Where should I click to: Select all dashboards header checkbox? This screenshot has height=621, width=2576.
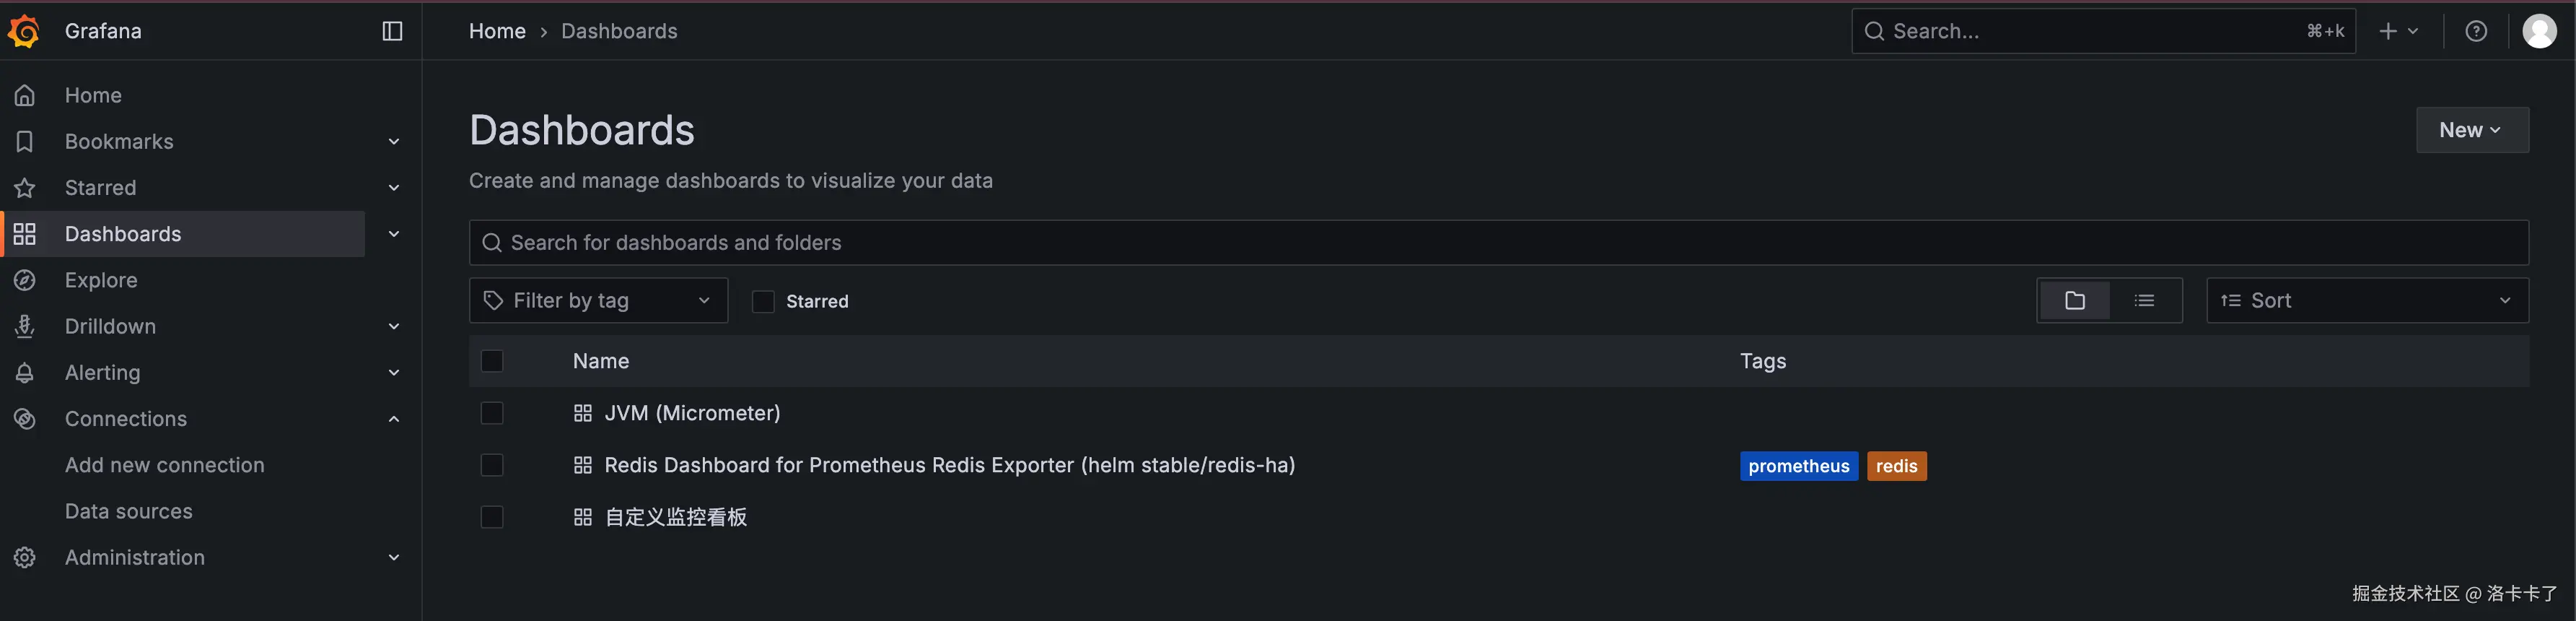(492, 361)
